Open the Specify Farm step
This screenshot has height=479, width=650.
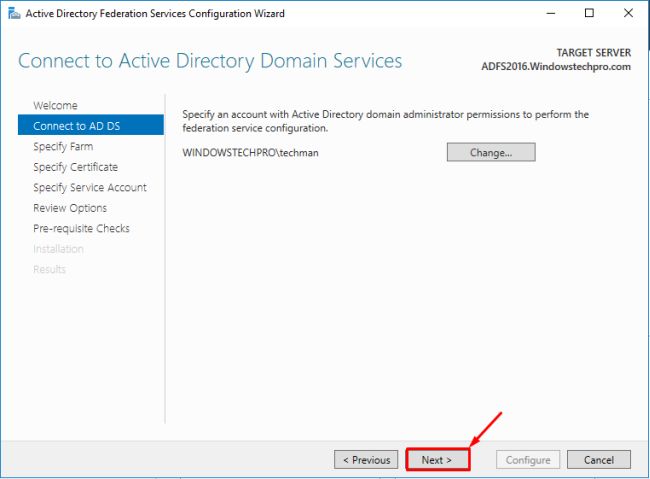pos(63,146)
